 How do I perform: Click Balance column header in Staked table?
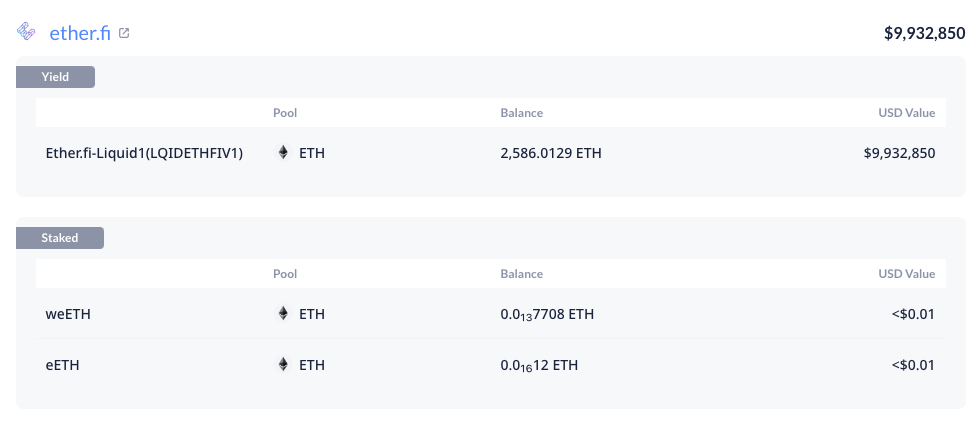pos(522,274)
